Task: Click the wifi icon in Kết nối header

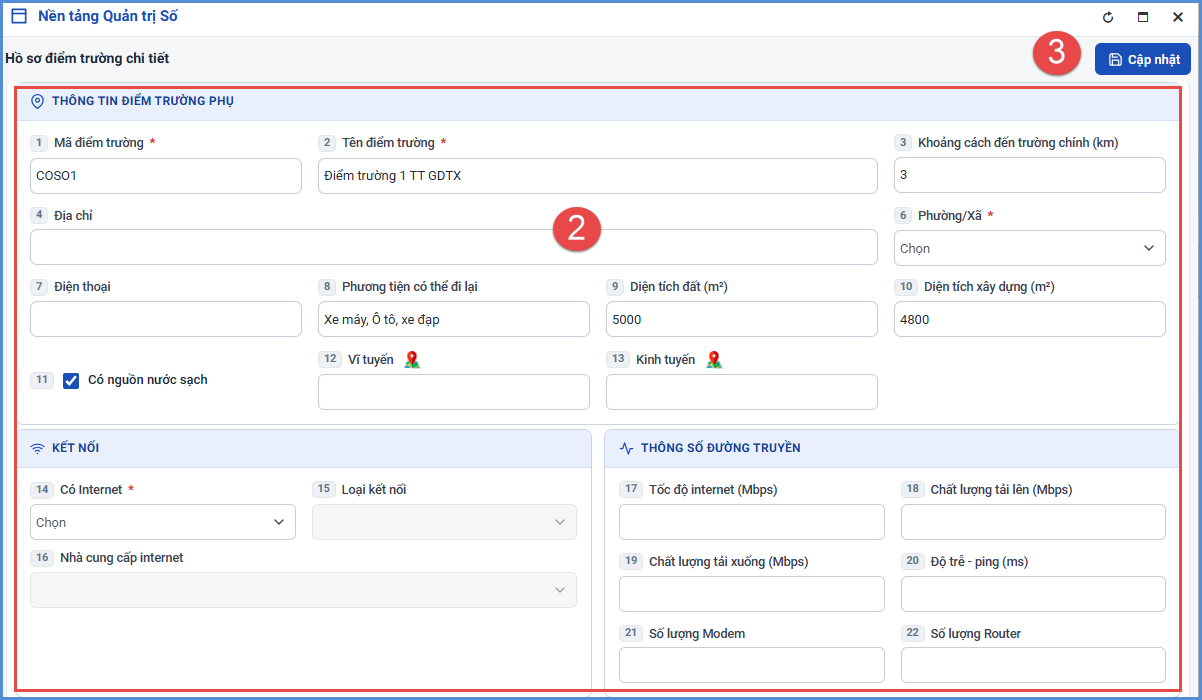Action: click(38, 448)
